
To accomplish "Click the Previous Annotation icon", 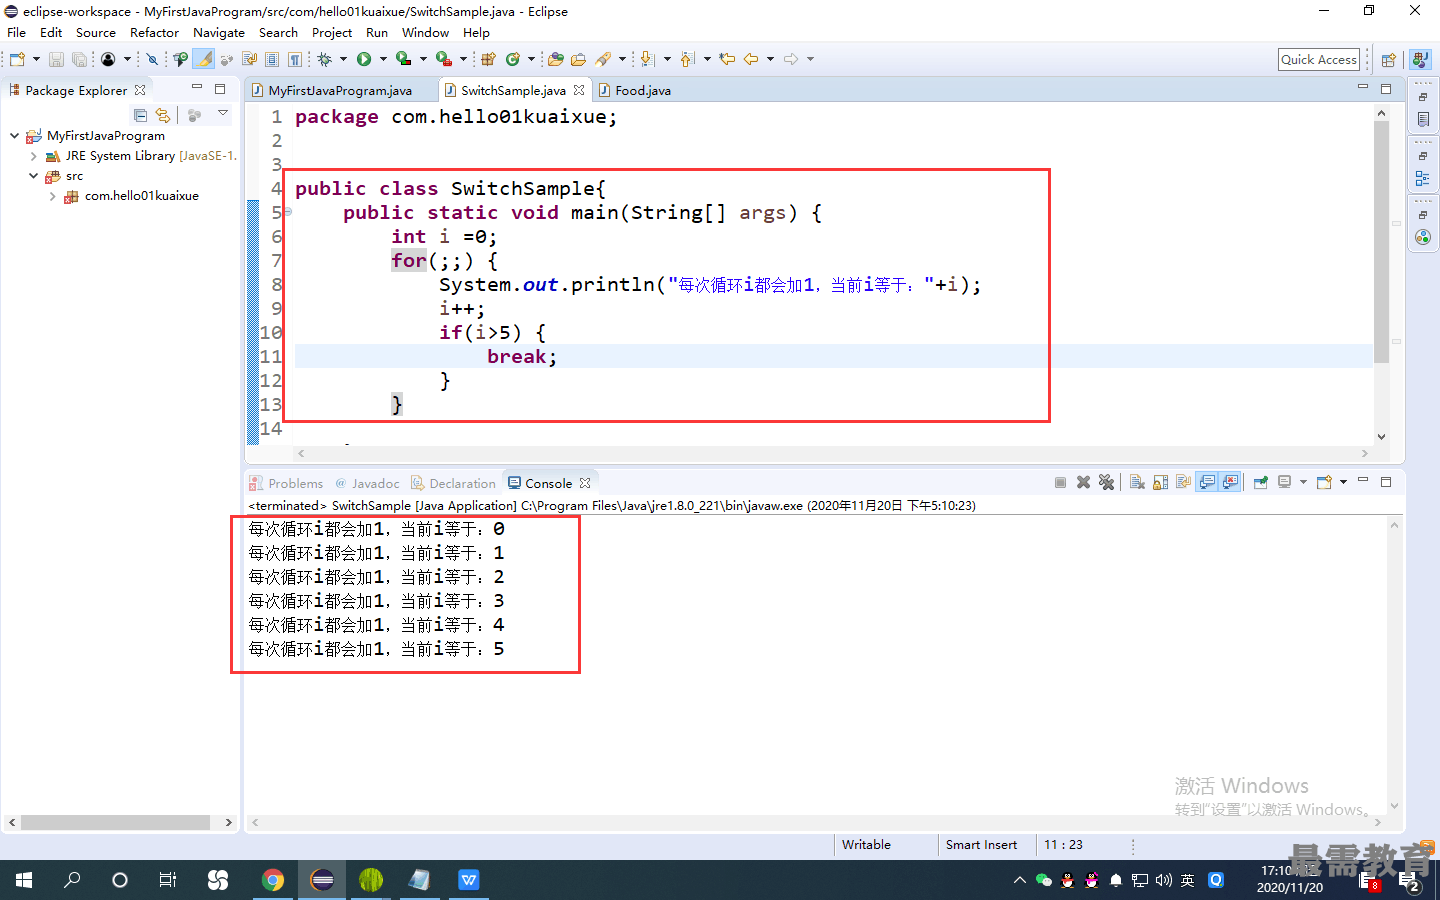I will [687, 59].
